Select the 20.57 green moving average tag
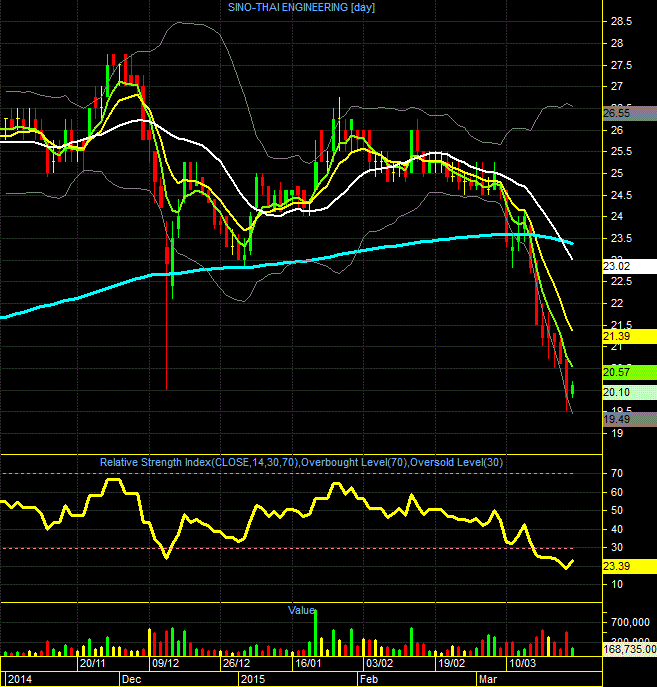 (x=630, y=372)
